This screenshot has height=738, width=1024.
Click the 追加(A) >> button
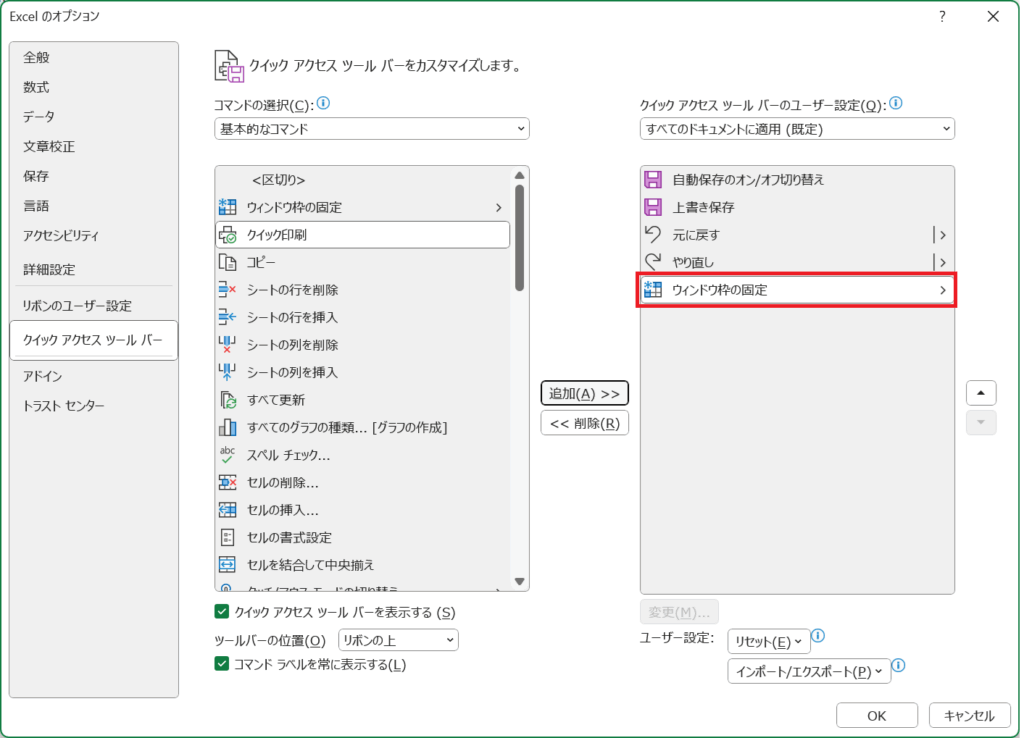[x=584, y=393]
